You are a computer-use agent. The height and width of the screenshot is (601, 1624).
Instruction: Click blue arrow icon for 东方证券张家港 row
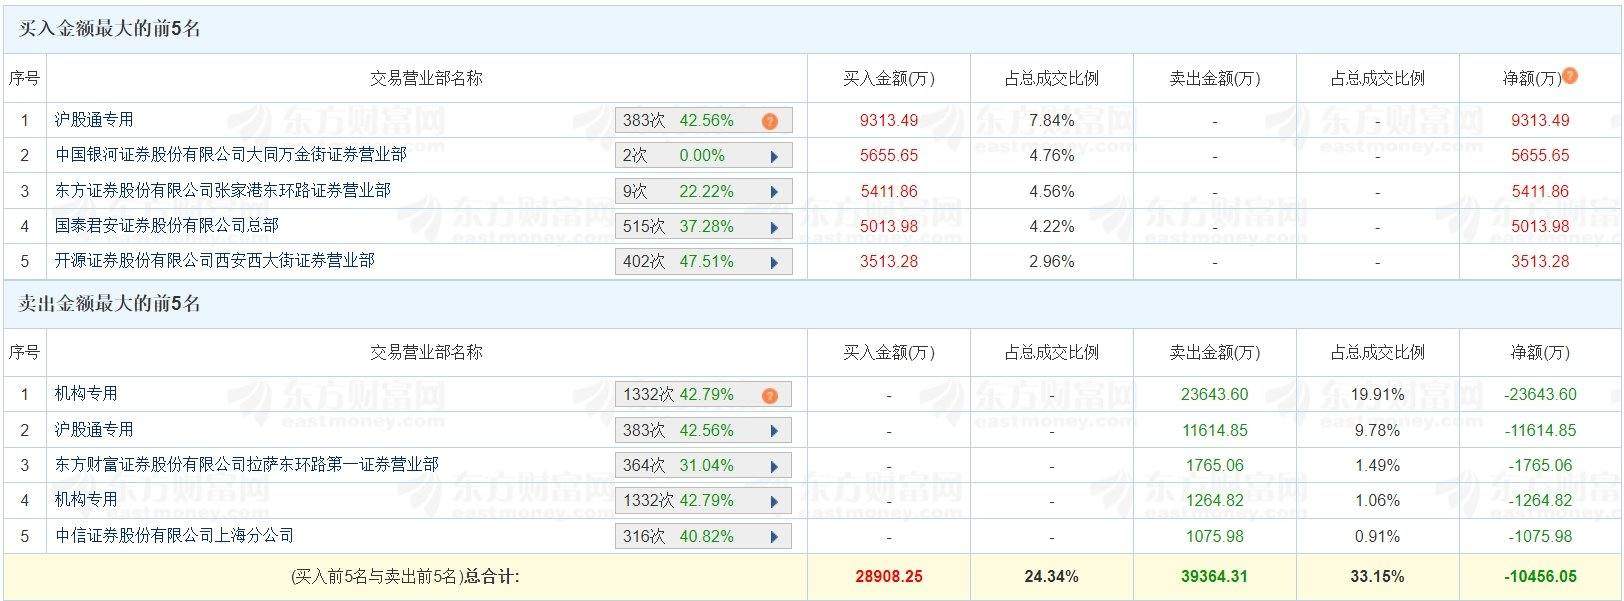point(774,192)
